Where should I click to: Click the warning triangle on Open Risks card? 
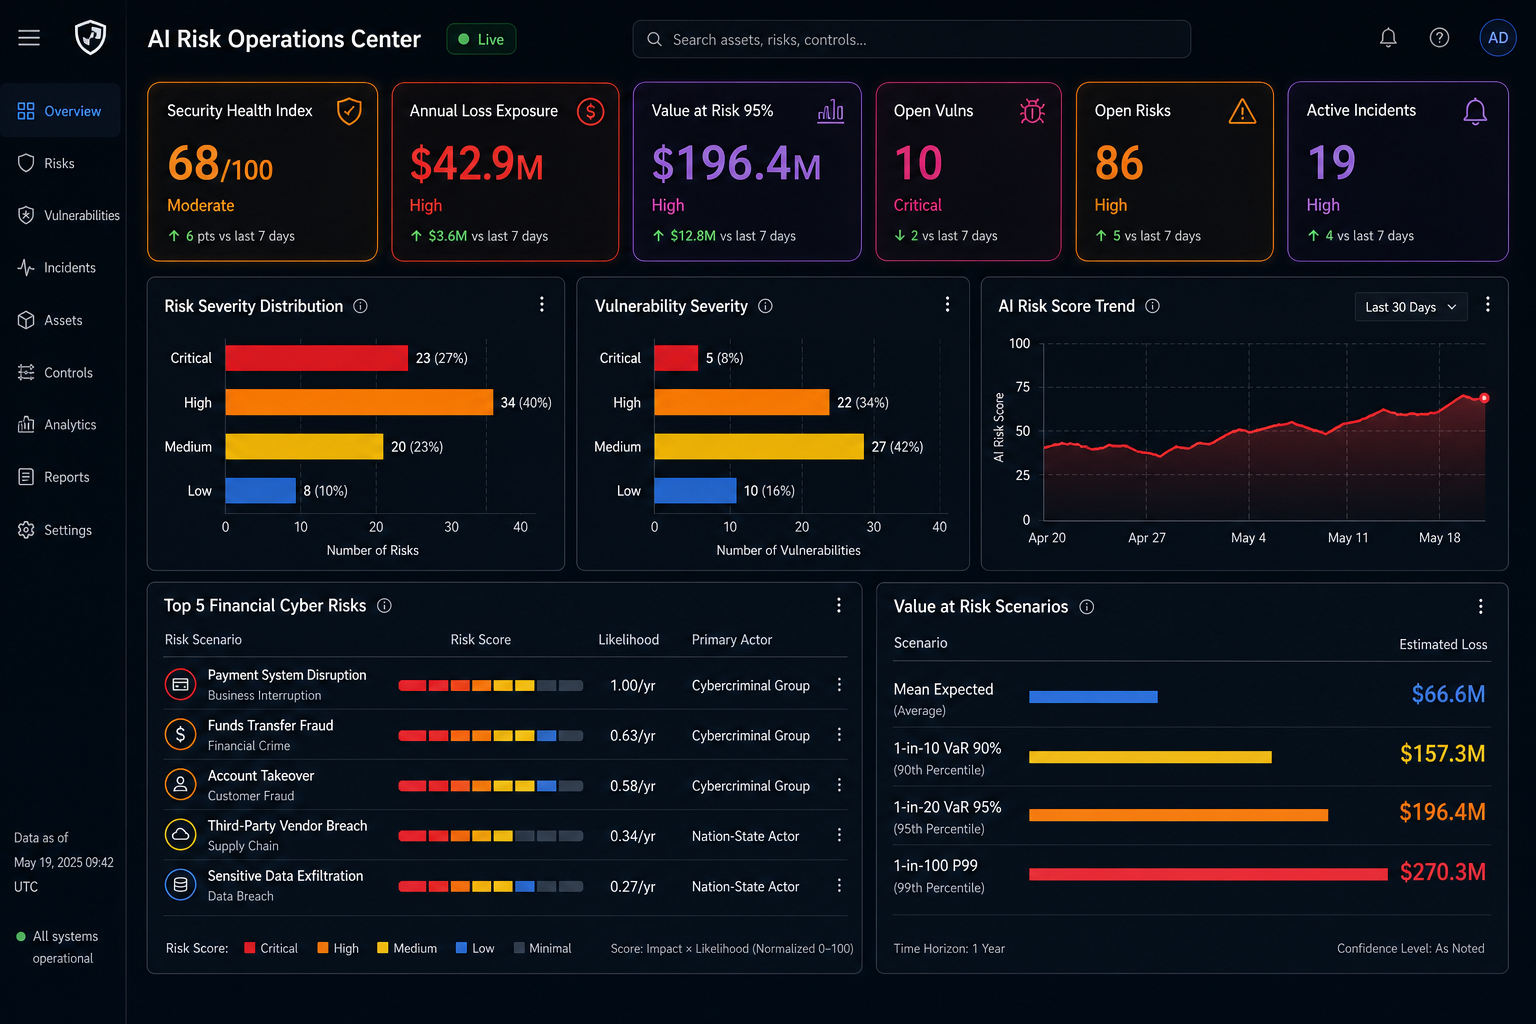[1242, 111]
